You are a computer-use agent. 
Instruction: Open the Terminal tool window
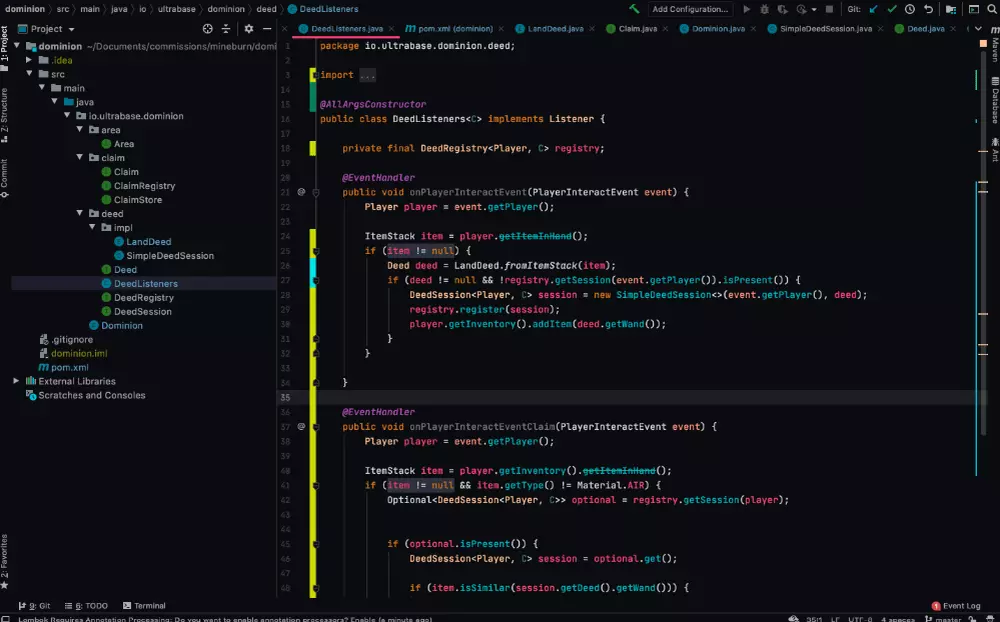tap(144, 606)
